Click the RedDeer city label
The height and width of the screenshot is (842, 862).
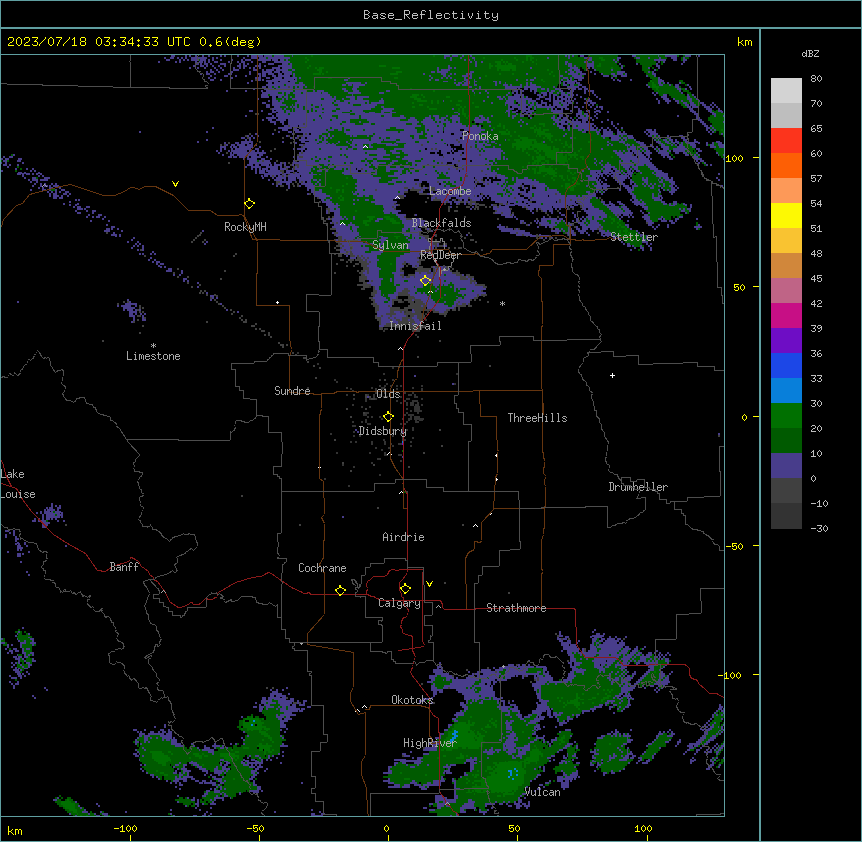tap(440, 255)
